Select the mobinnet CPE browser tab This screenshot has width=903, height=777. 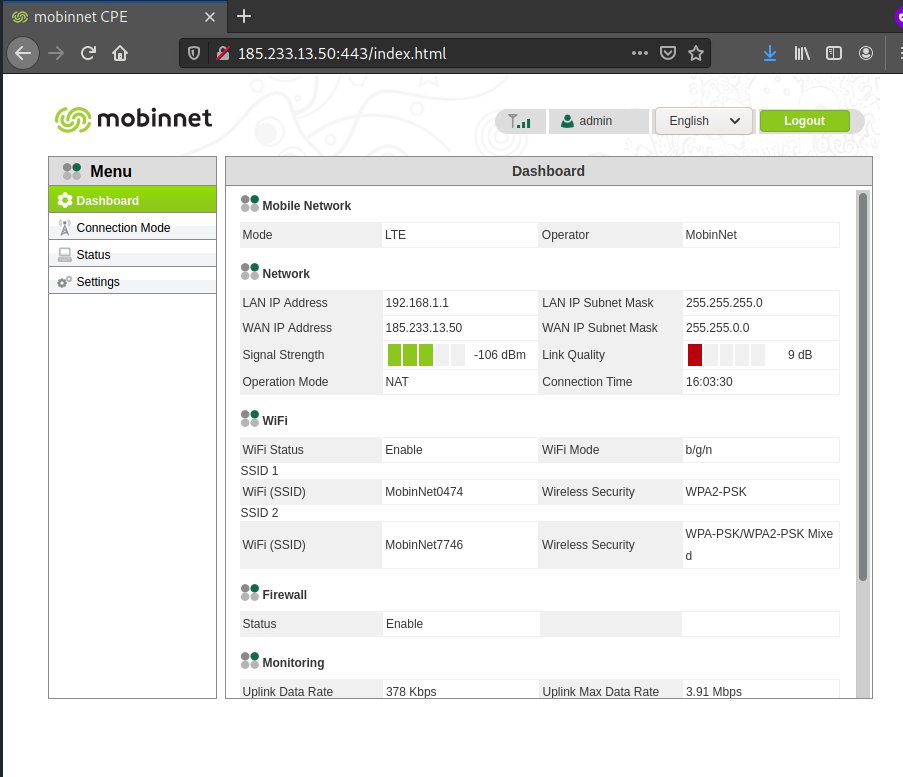point(113,17)
